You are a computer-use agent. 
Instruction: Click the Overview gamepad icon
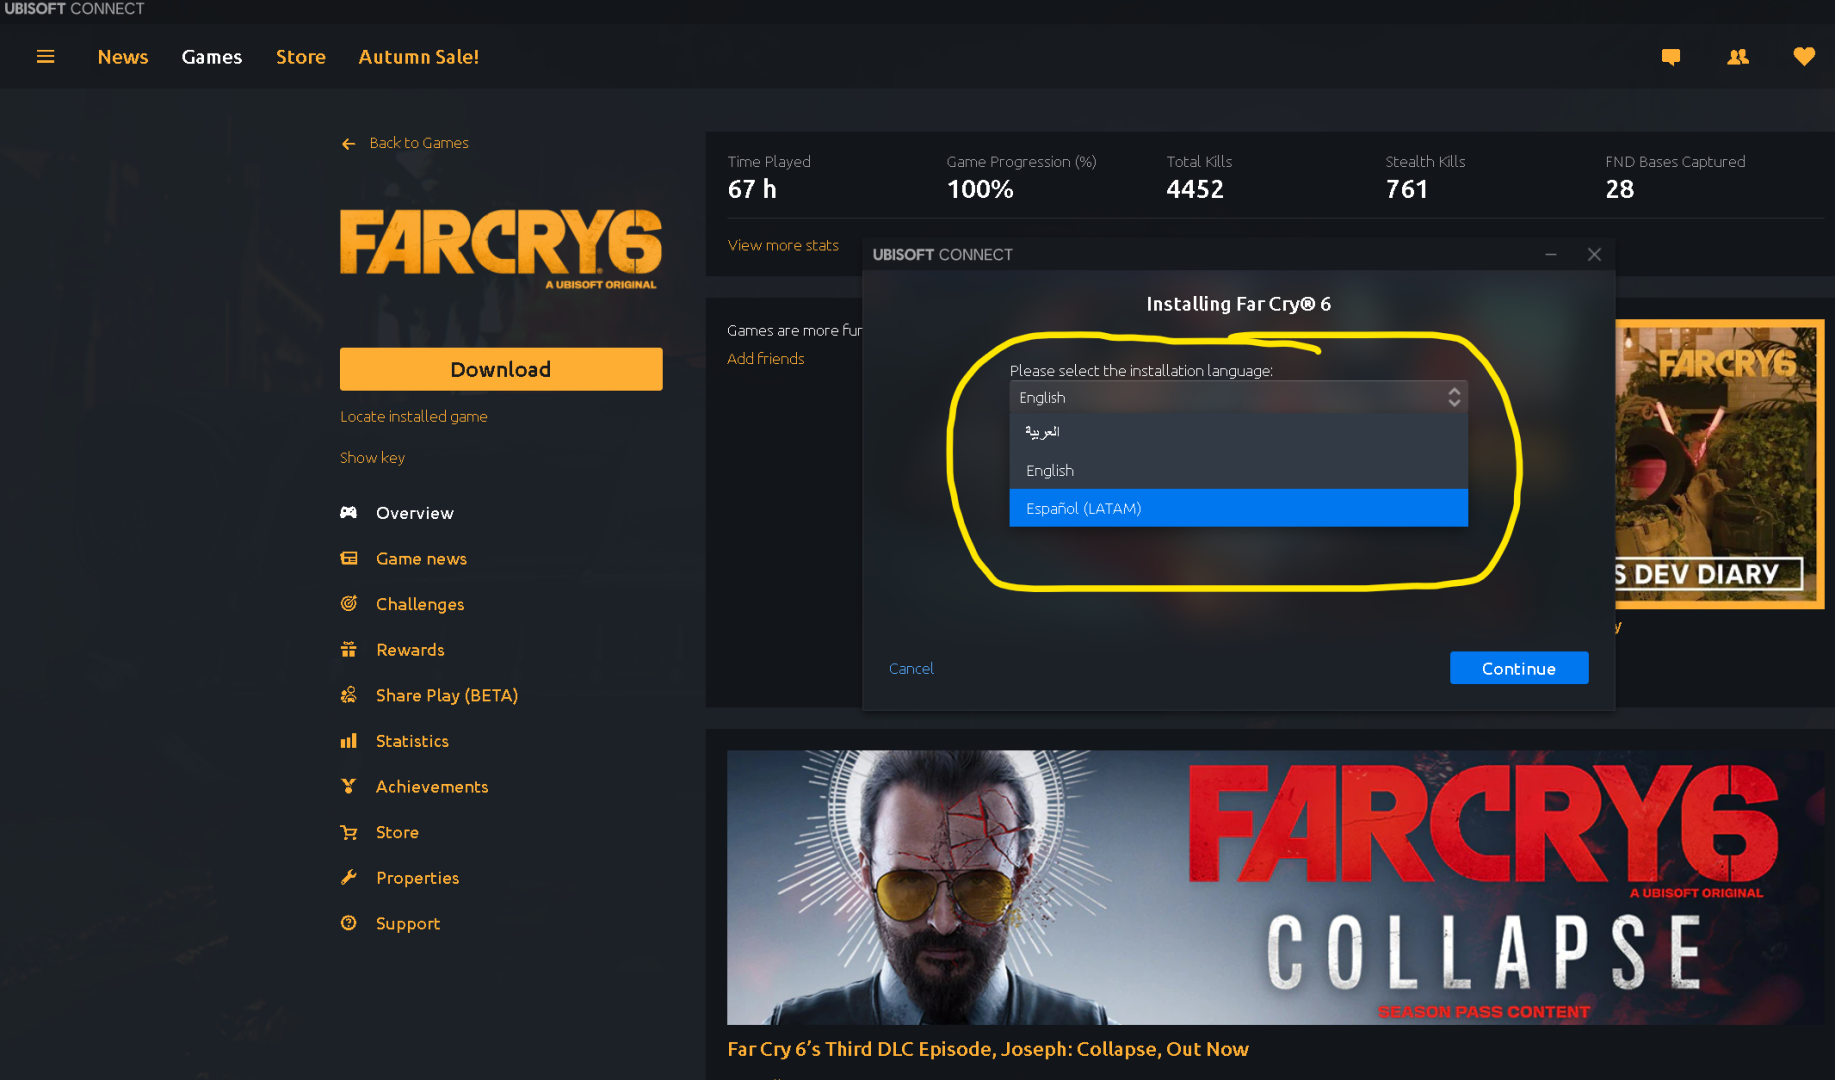(348, 513)
